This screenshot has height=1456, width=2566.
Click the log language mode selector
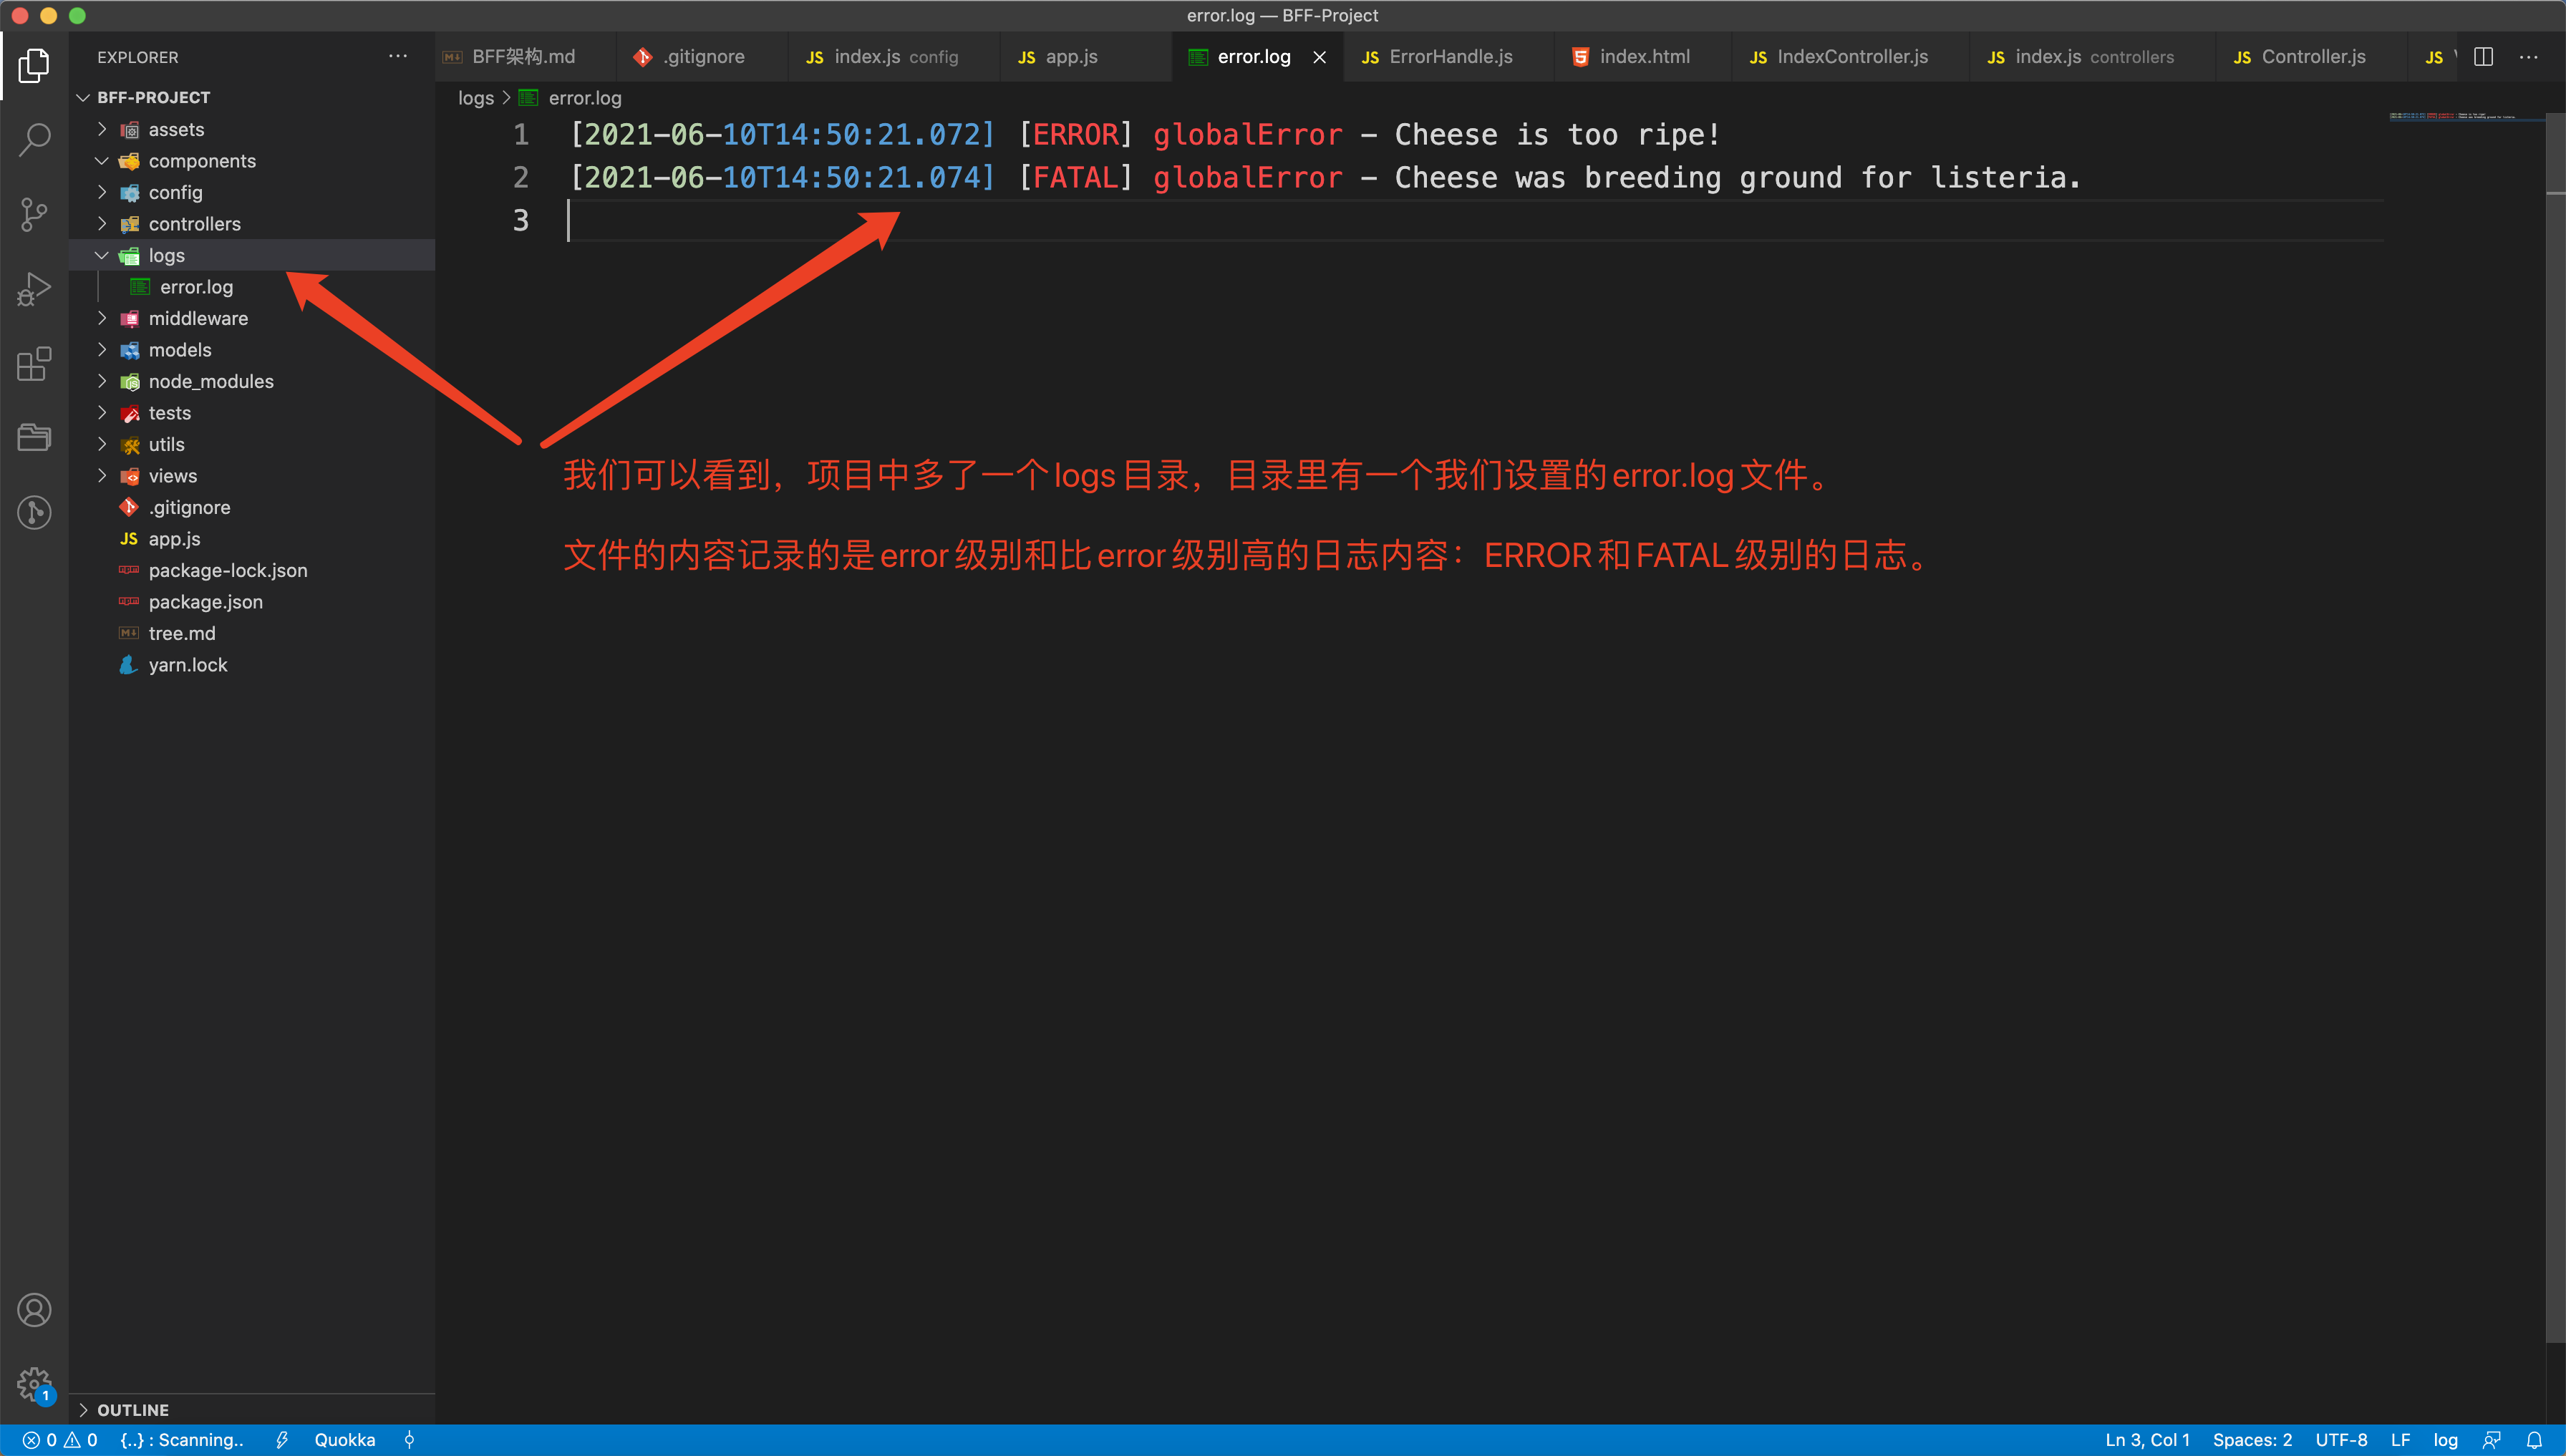coord(2445,1440)
